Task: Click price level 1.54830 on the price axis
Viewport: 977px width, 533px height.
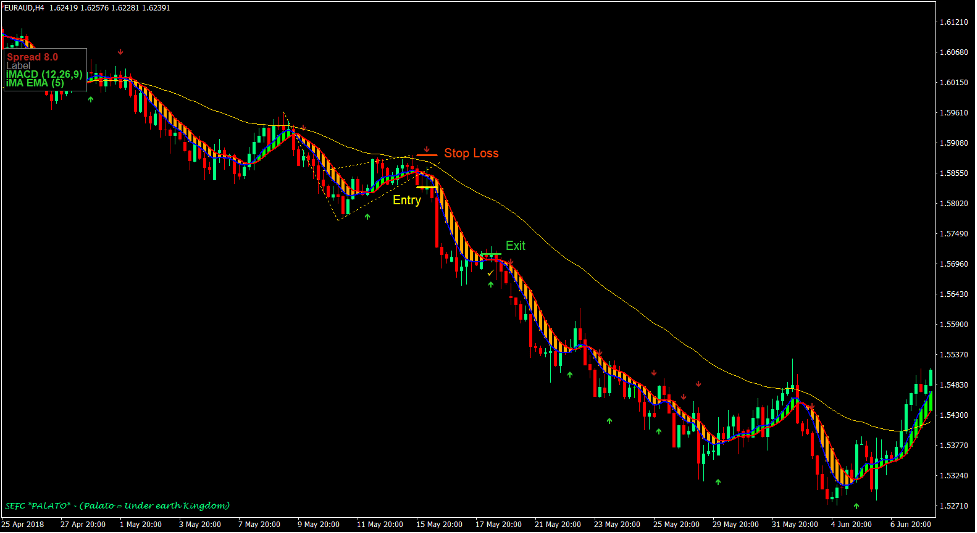Action: click(953, 385)
